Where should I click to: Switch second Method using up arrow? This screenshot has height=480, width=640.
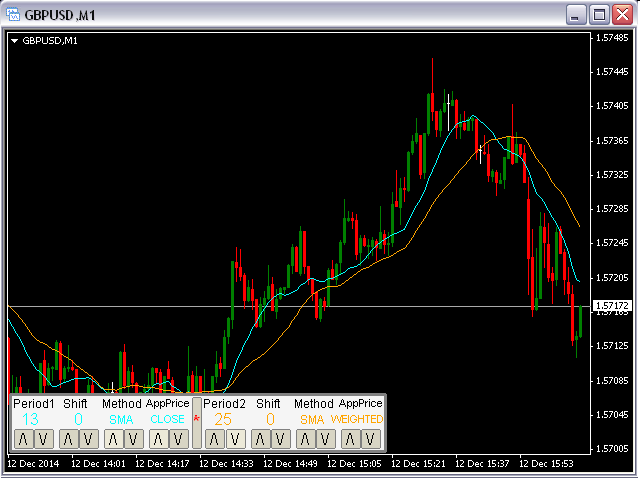tap(305, 438)
